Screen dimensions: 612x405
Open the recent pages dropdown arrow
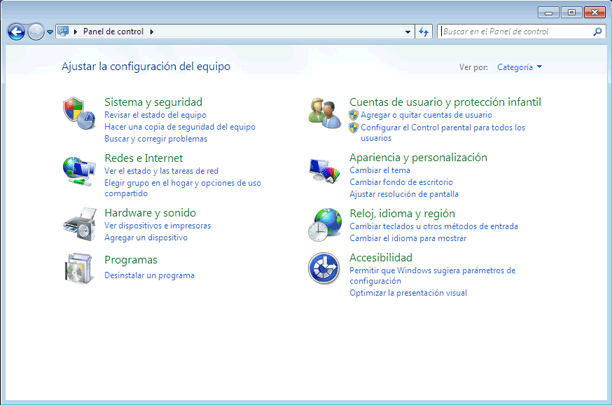[x=50, y=32]
